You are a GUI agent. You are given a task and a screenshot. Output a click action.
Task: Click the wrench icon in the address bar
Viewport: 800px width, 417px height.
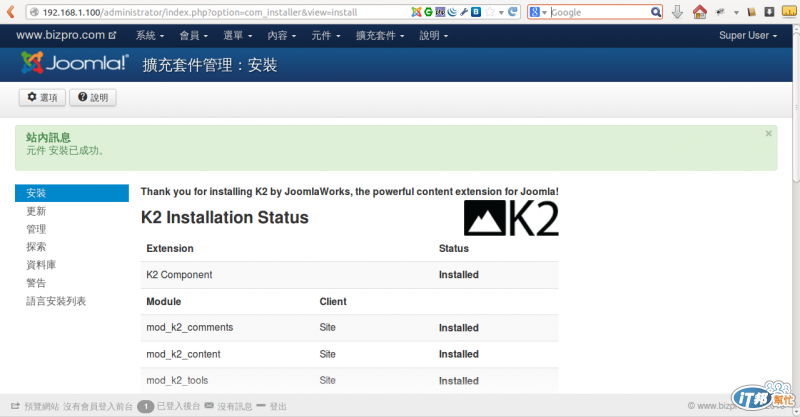(x=464, y=12)
